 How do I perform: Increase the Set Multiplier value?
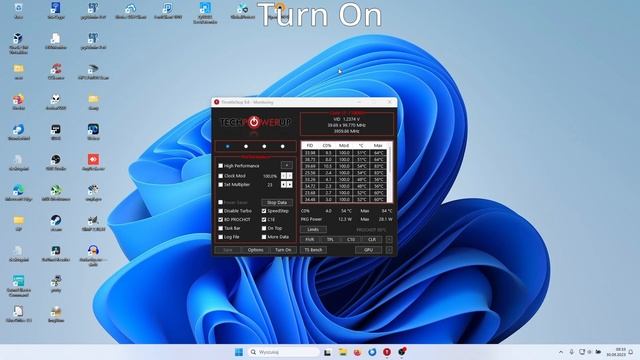click(289, 184)
